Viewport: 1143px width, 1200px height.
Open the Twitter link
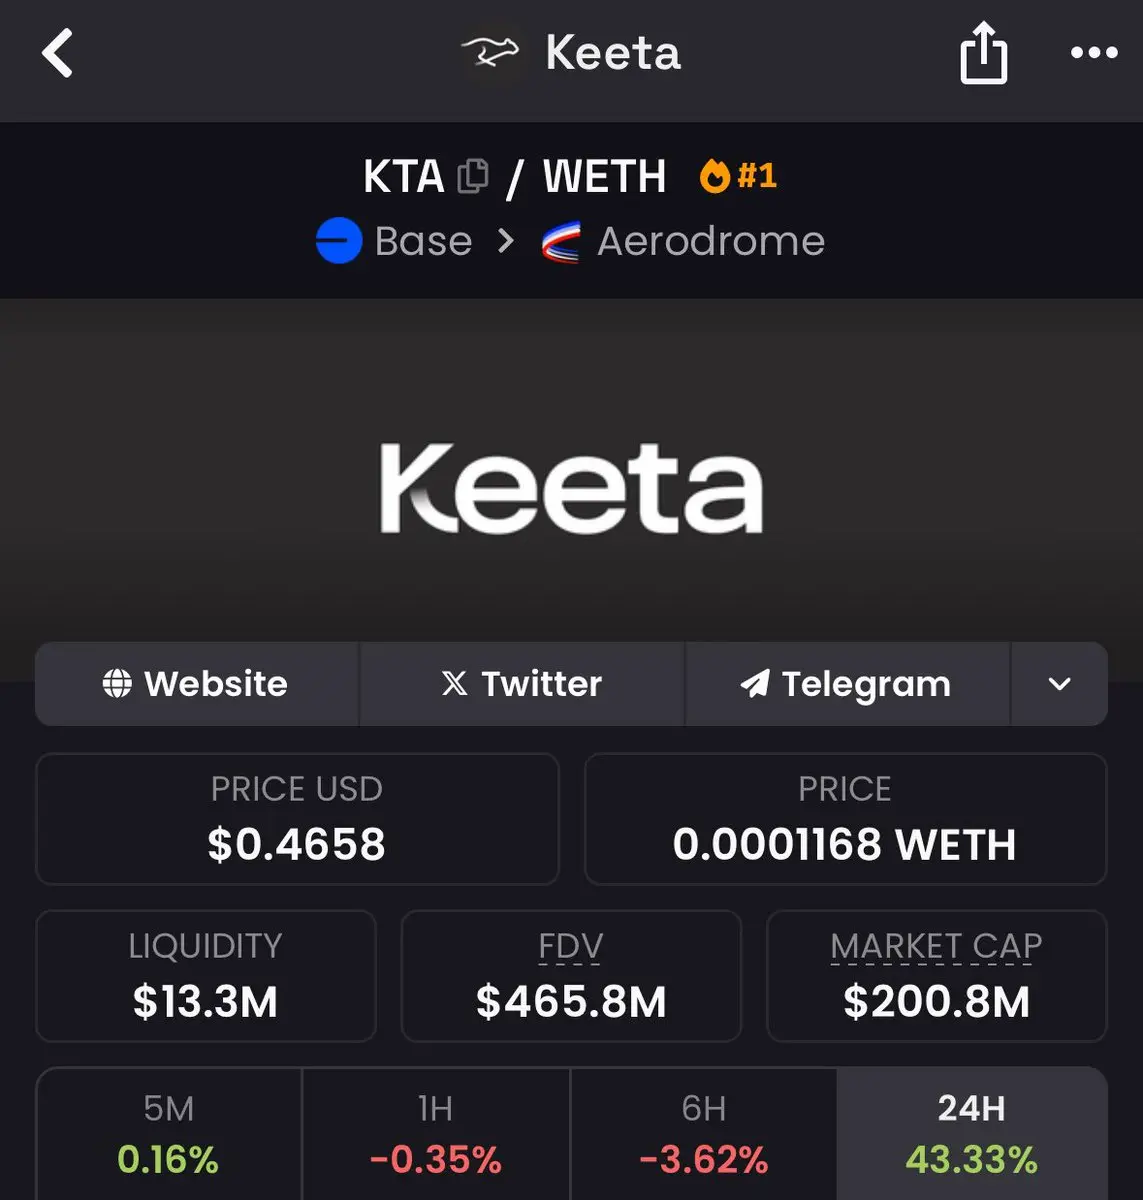pyautogui.click(x=521, y=684)
